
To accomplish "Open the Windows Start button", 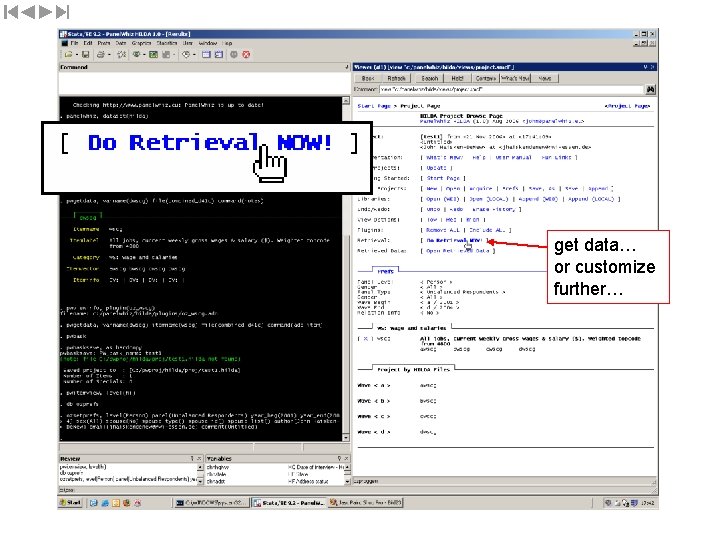I will [x=71, y=503].
